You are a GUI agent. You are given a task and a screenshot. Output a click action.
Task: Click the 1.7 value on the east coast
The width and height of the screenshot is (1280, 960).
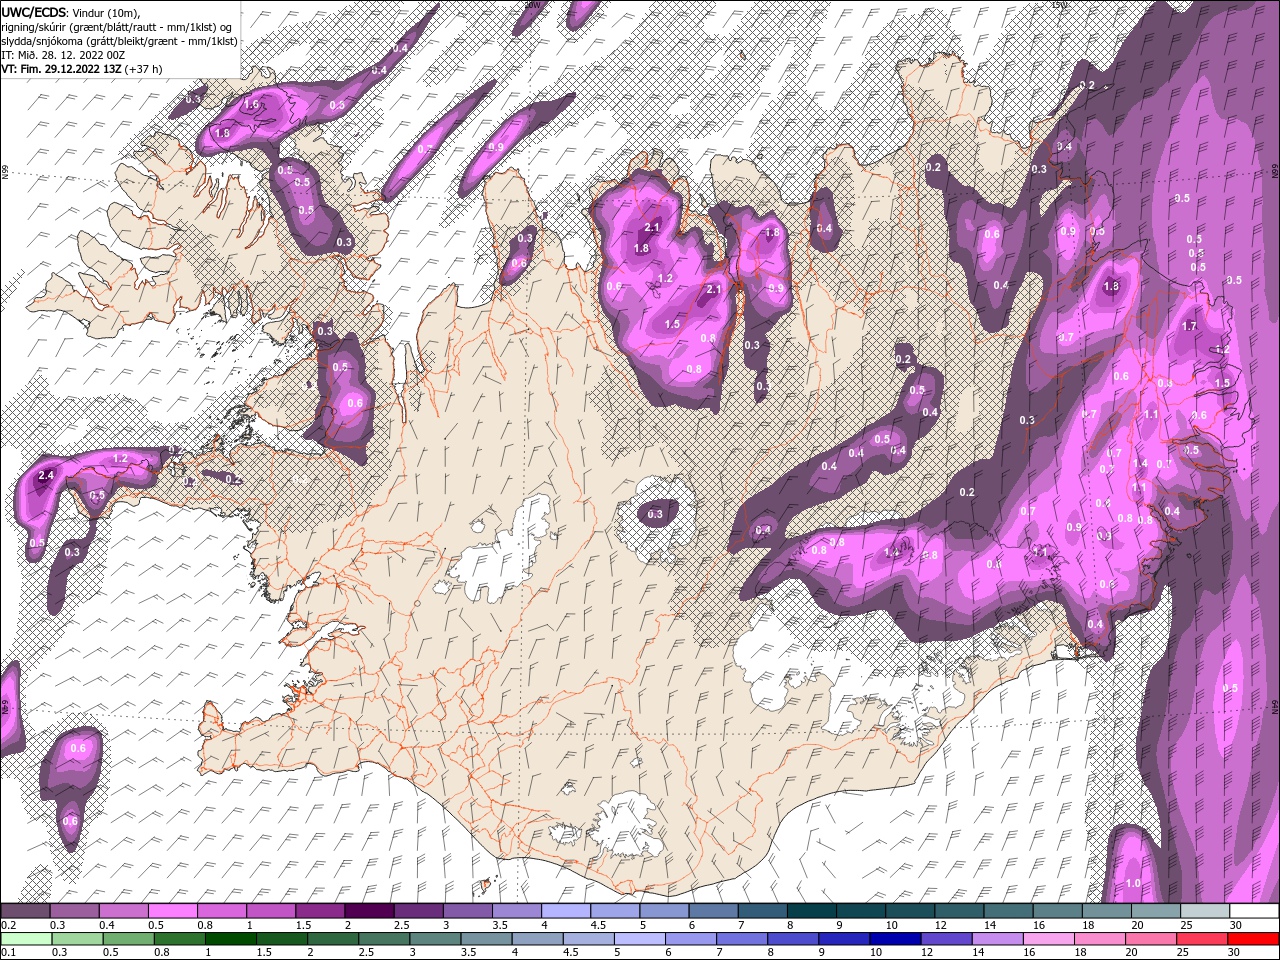(x=1190, y=326)
